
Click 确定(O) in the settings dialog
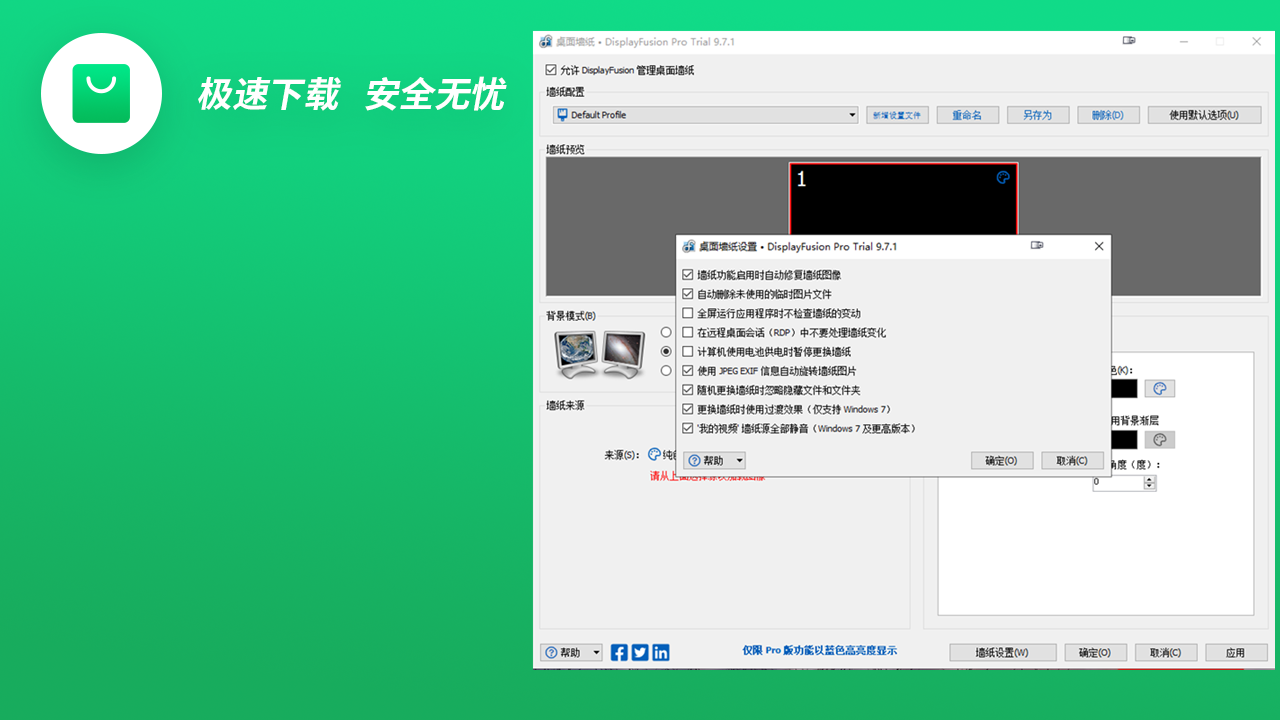coord(1001,460)
